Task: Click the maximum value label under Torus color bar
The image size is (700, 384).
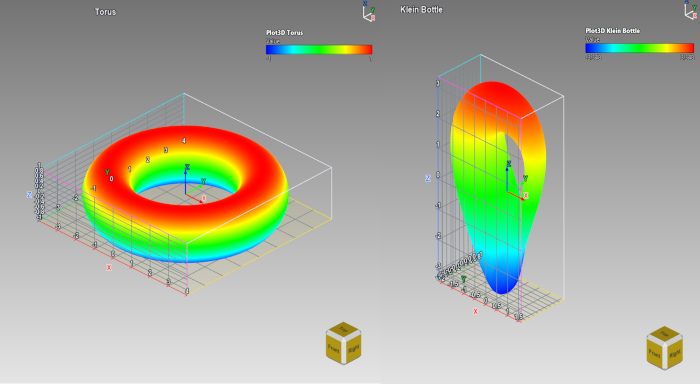Action: (x=370, y=58)
